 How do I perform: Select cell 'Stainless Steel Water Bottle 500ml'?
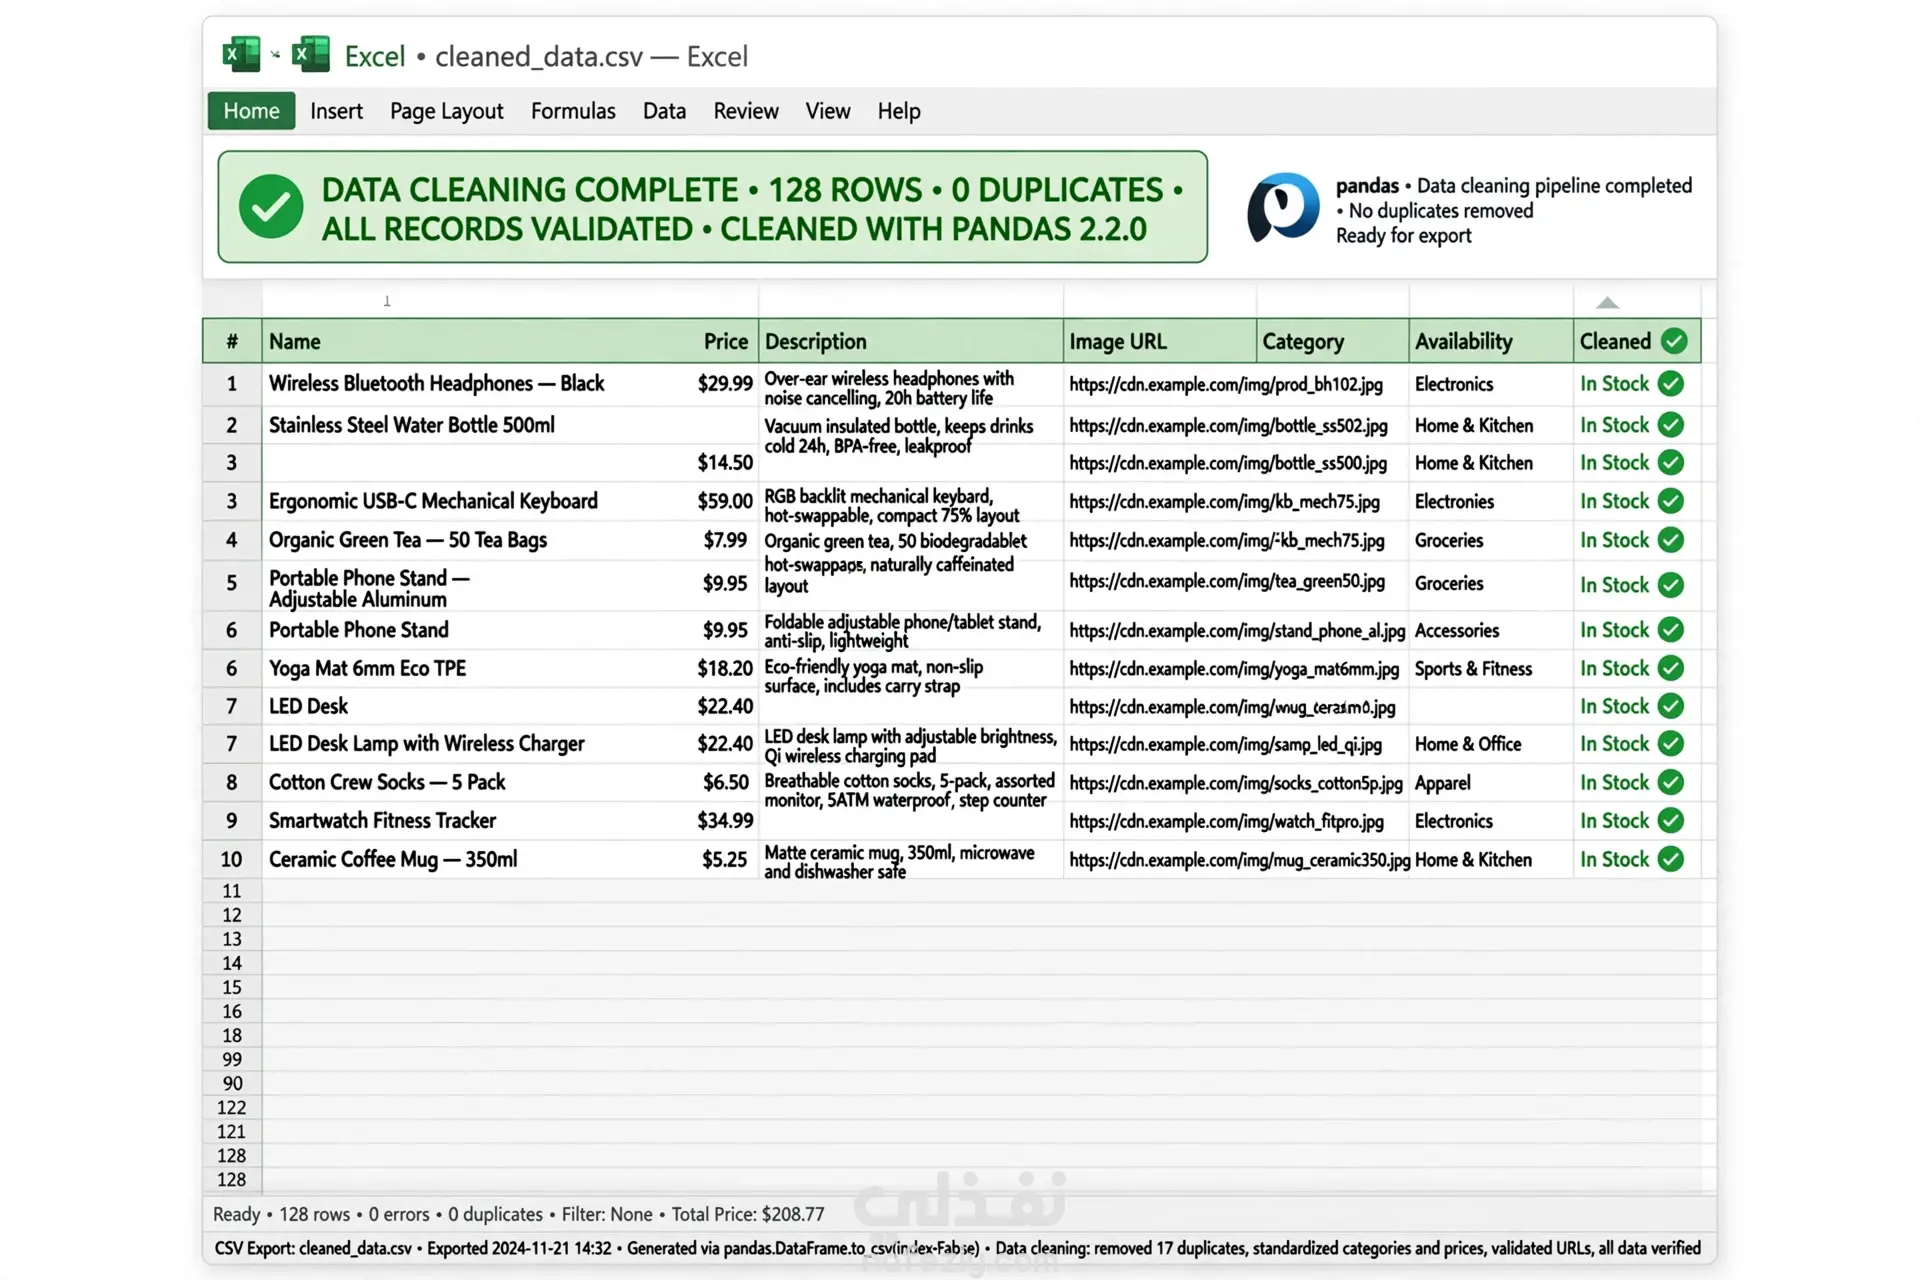pos(411,425)
